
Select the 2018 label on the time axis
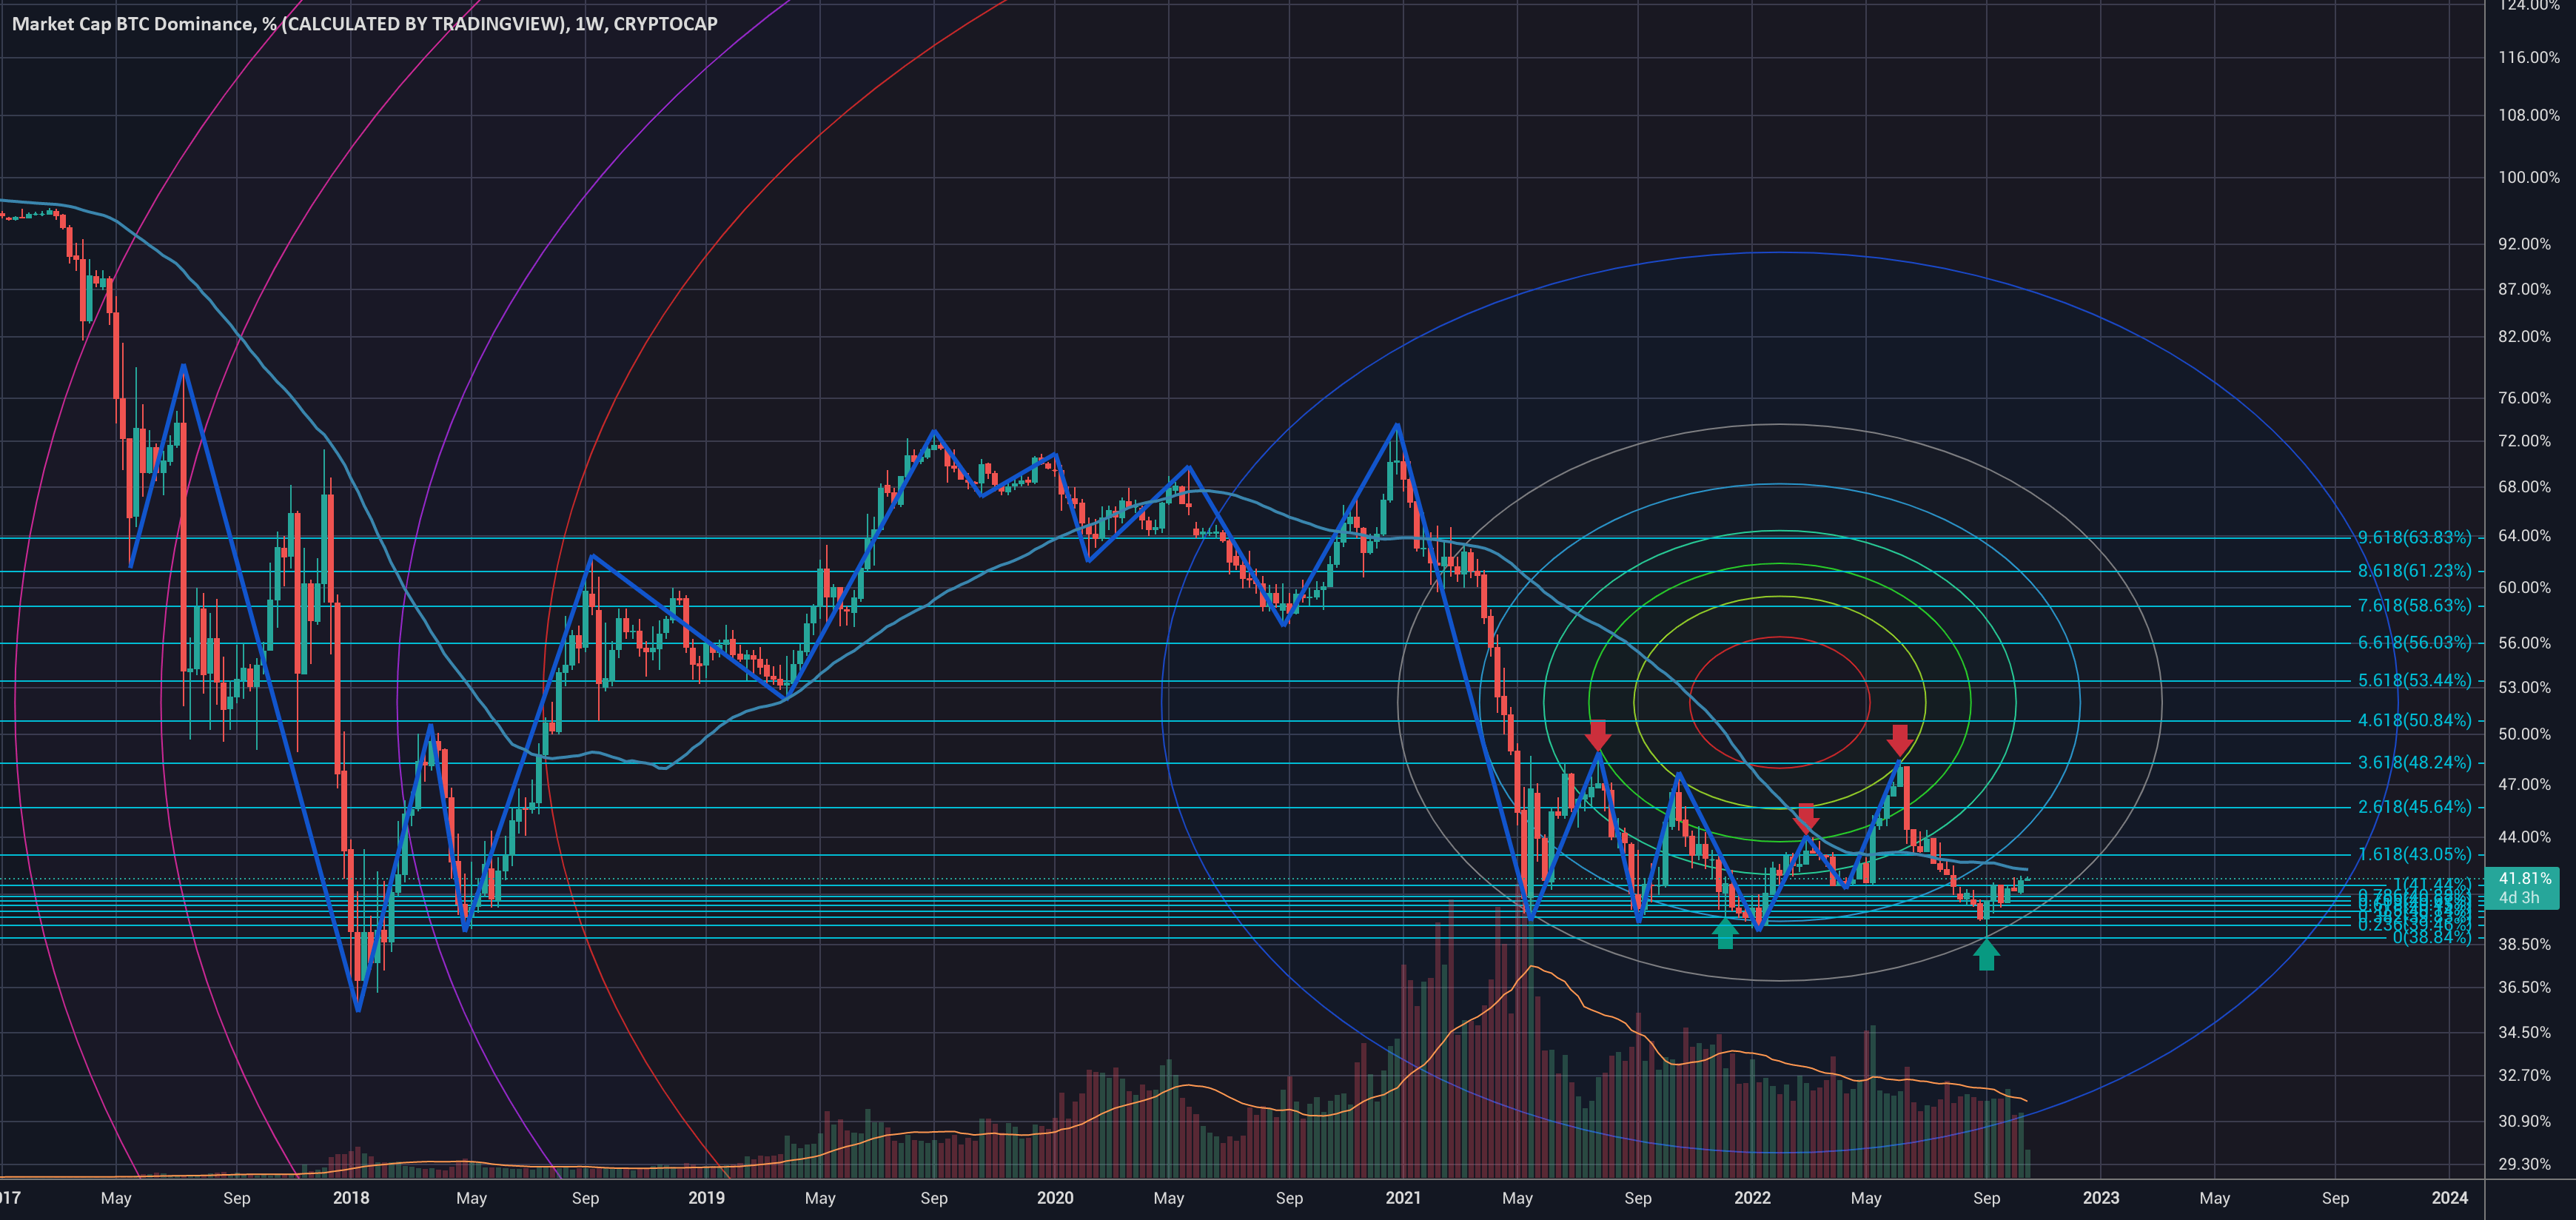tap(351, 1198)
